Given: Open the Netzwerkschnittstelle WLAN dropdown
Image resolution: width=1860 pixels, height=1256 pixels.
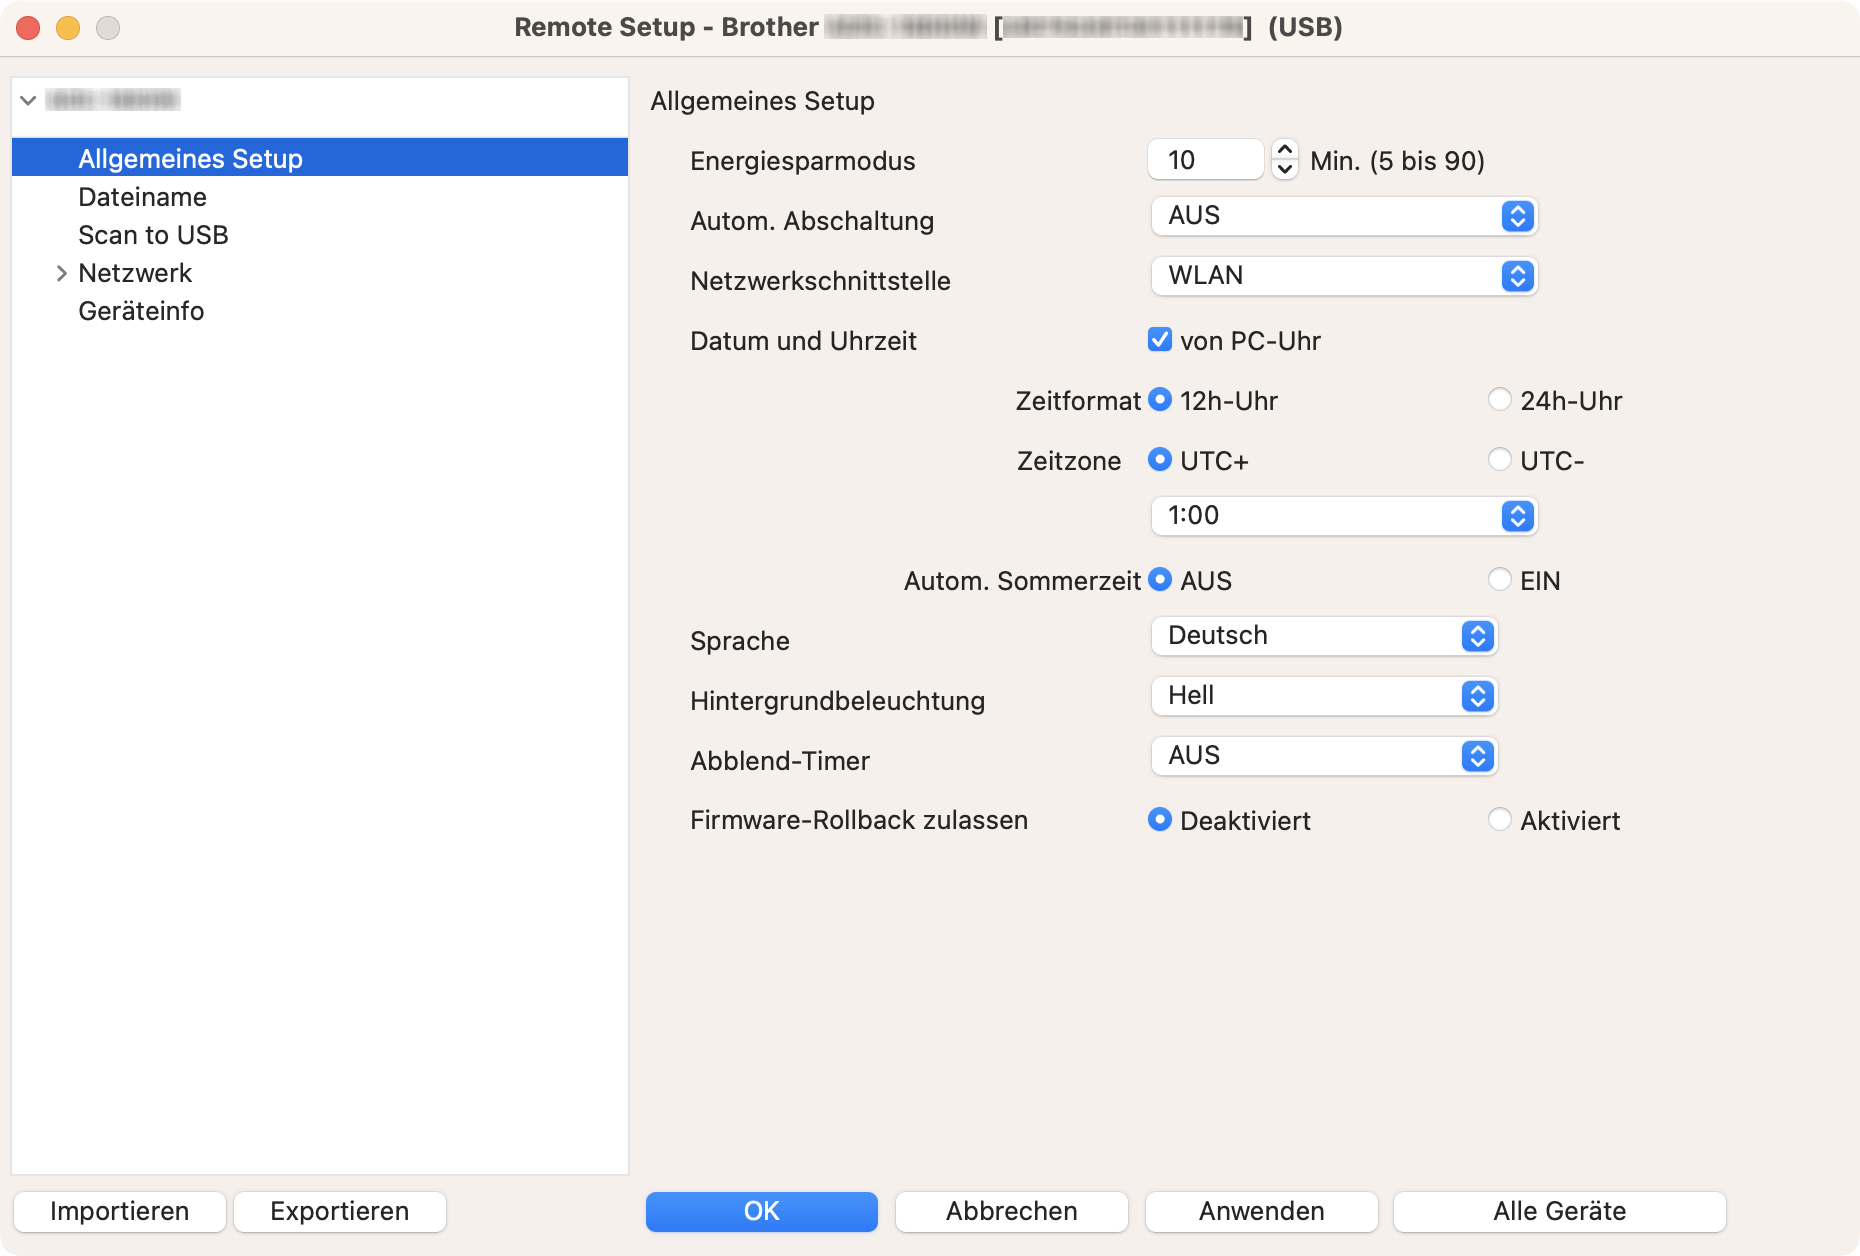Looking at the screenshot, I should [1344, 276].
